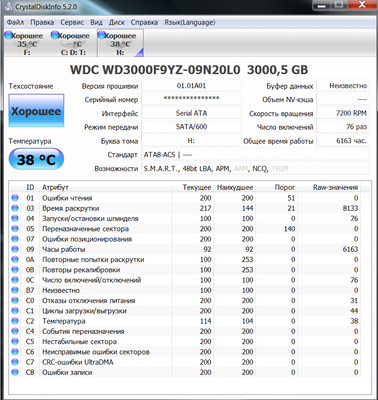Select the F: disk tab at 35 °C
The width and height of the screenshot is (378, 400).
tap(27, 43)
